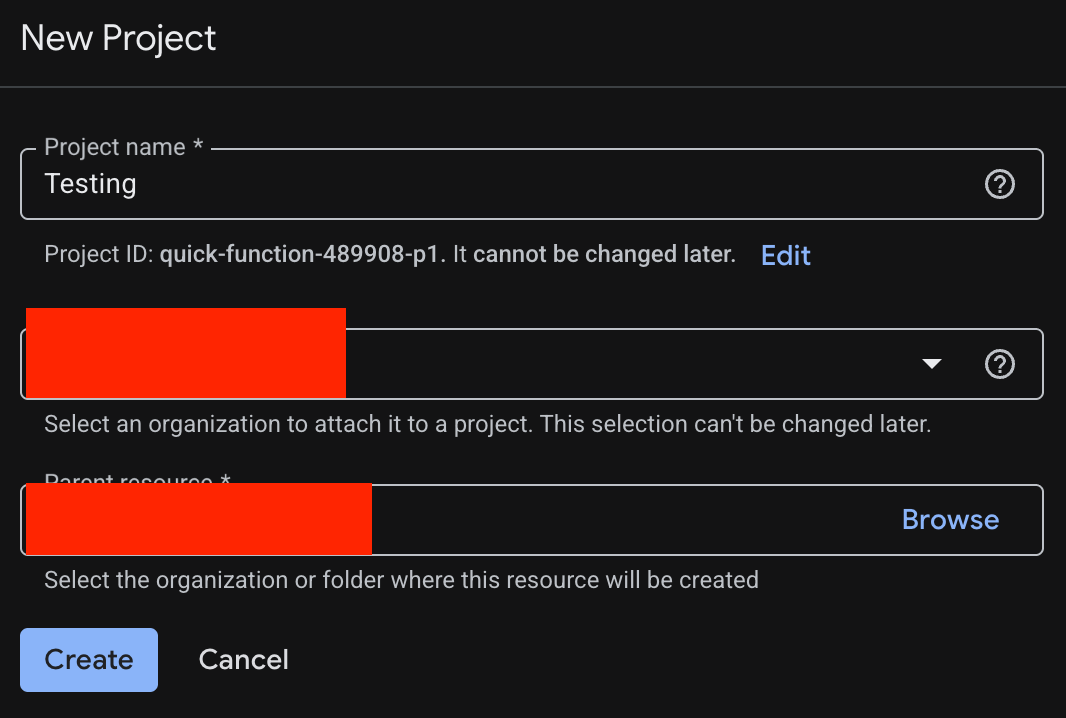Click the divider line below New Project header
1066x718 pixels.
(x=533, y=86)
